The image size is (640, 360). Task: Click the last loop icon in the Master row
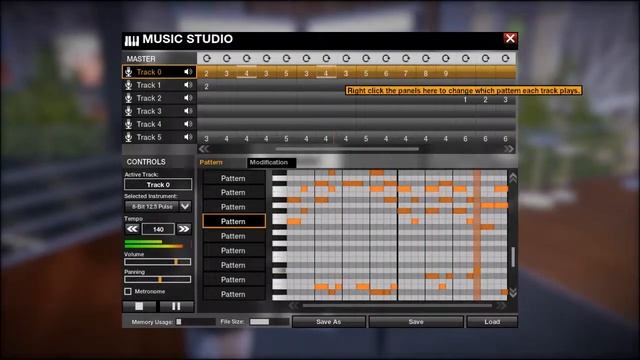(x=505, y=58)
